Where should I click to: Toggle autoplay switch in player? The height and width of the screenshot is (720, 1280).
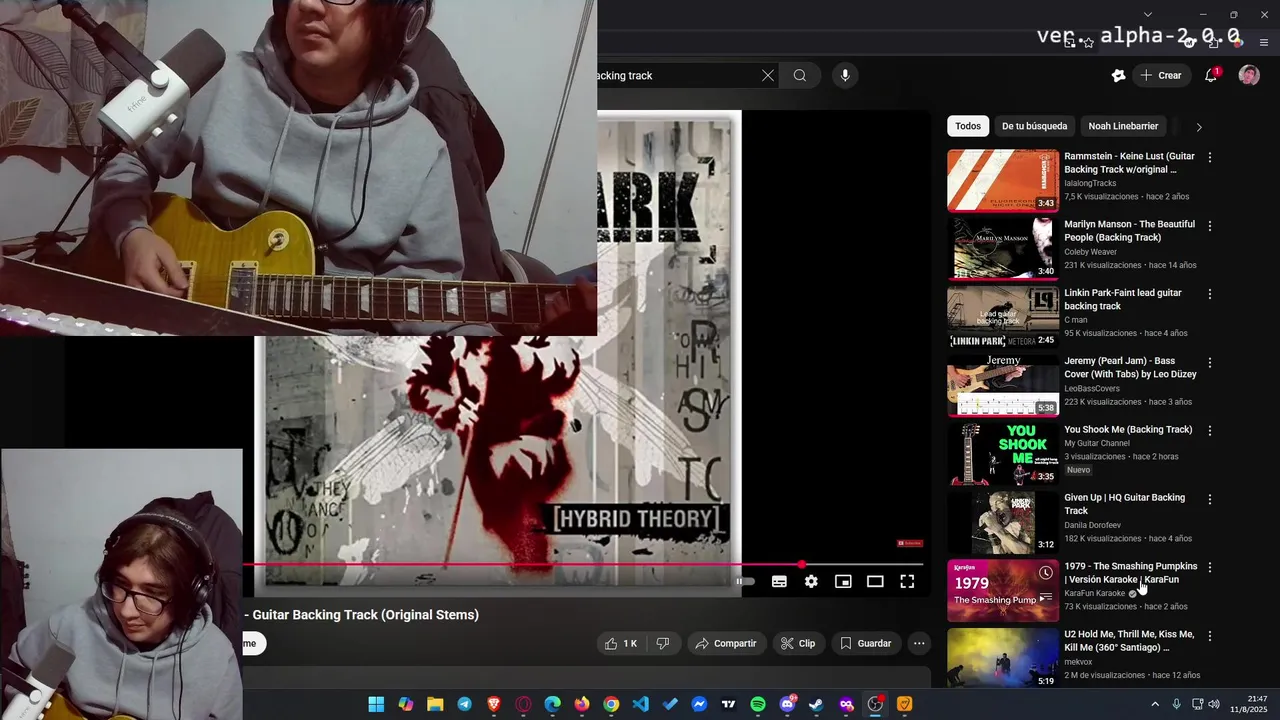tap(746, 581)
